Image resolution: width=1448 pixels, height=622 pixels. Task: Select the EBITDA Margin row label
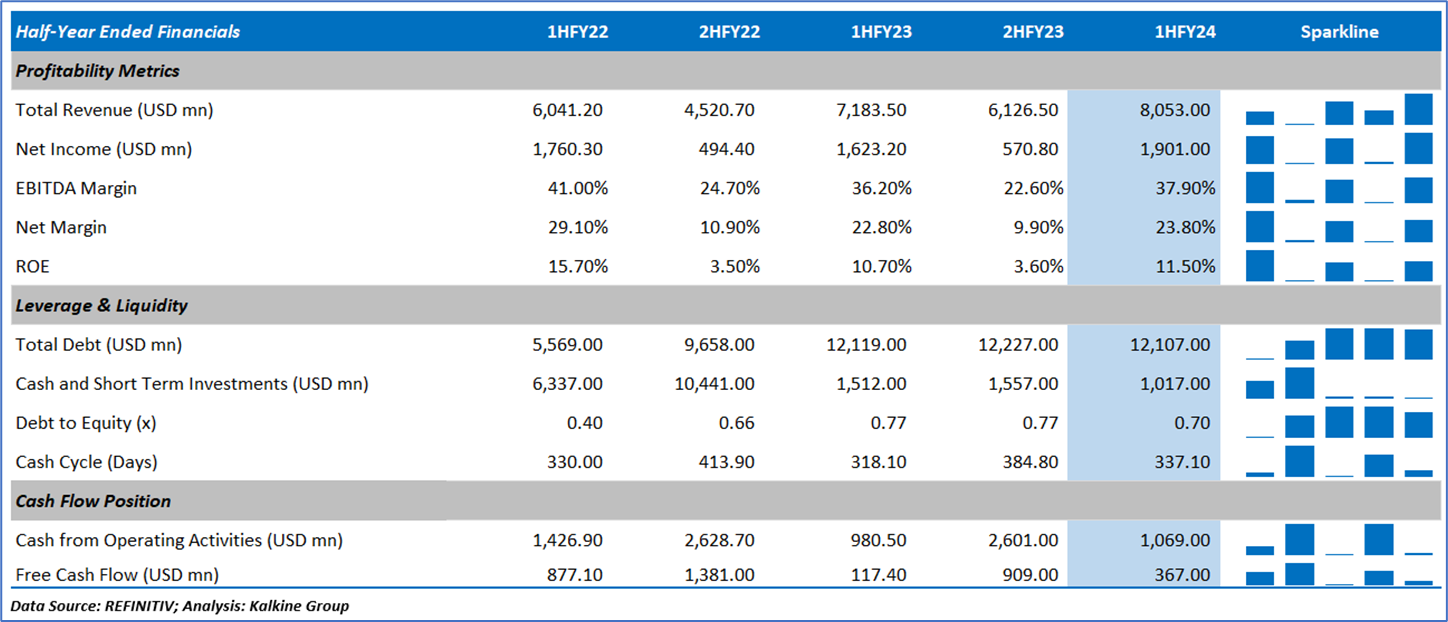click(76, 188)
